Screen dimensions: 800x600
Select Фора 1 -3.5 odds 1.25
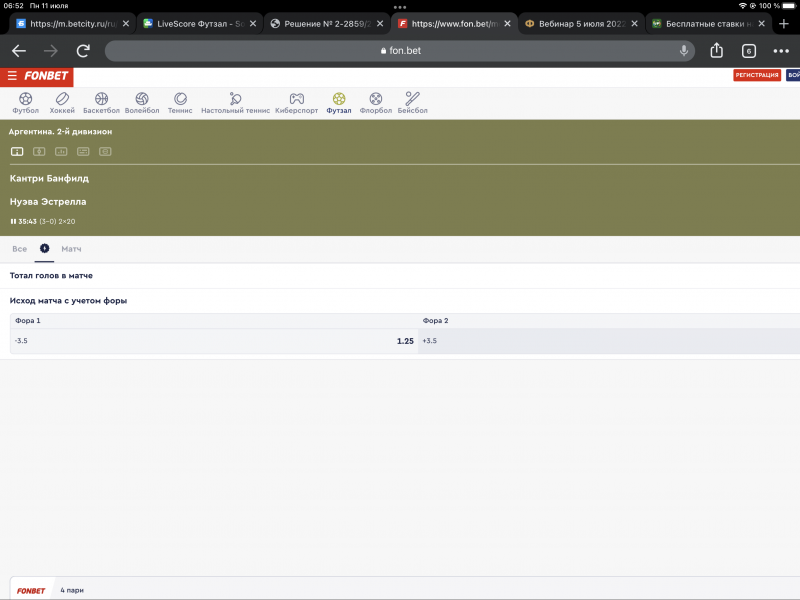pyautogui.click(x=213, y=341)
